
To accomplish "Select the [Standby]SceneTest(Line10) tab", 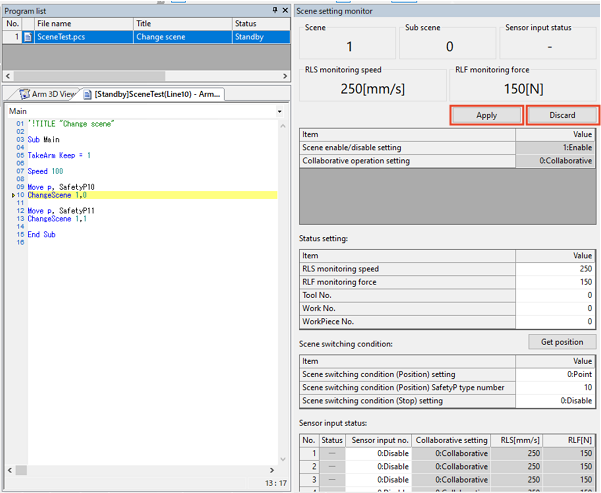I will coord(154,94).
